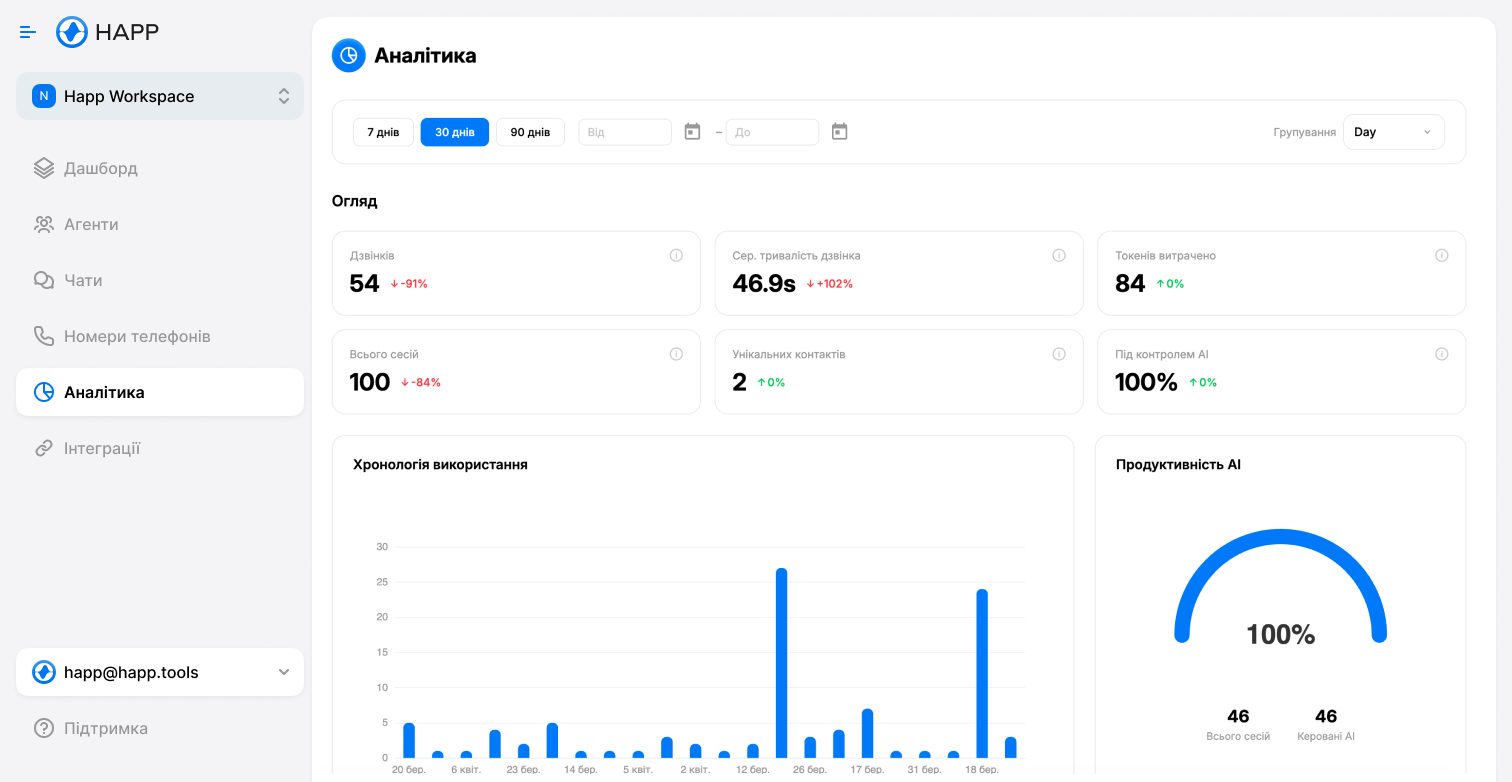The image size is (1512, 782).
Task: Expand the happ@happ.tools account menu
Action: point(160,672)
